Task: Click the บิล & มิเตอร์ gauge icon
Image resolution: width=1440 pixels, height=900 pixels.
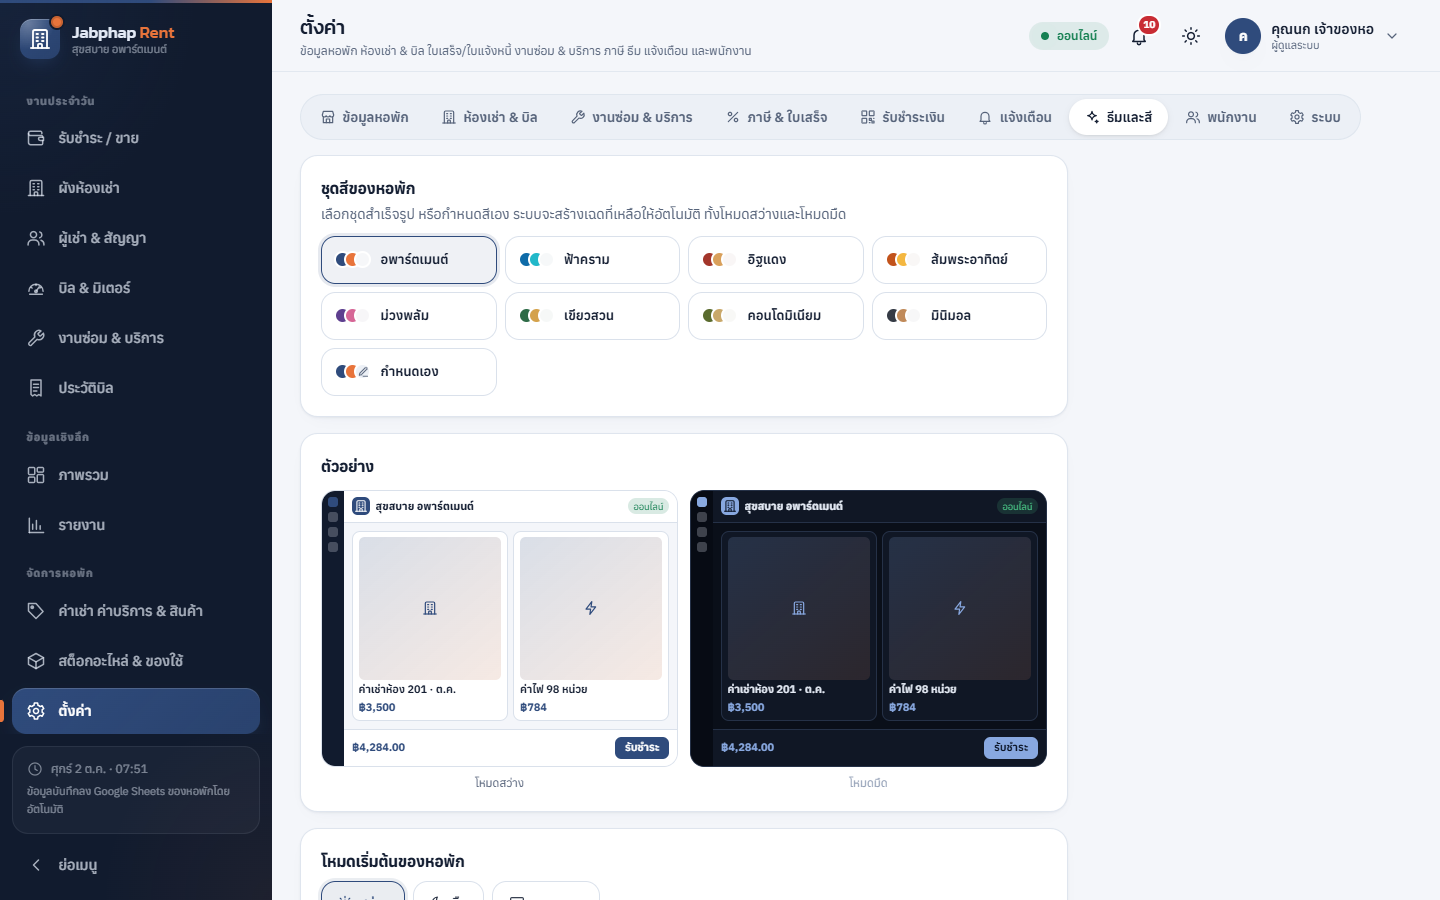Action: tap(36, 288)
